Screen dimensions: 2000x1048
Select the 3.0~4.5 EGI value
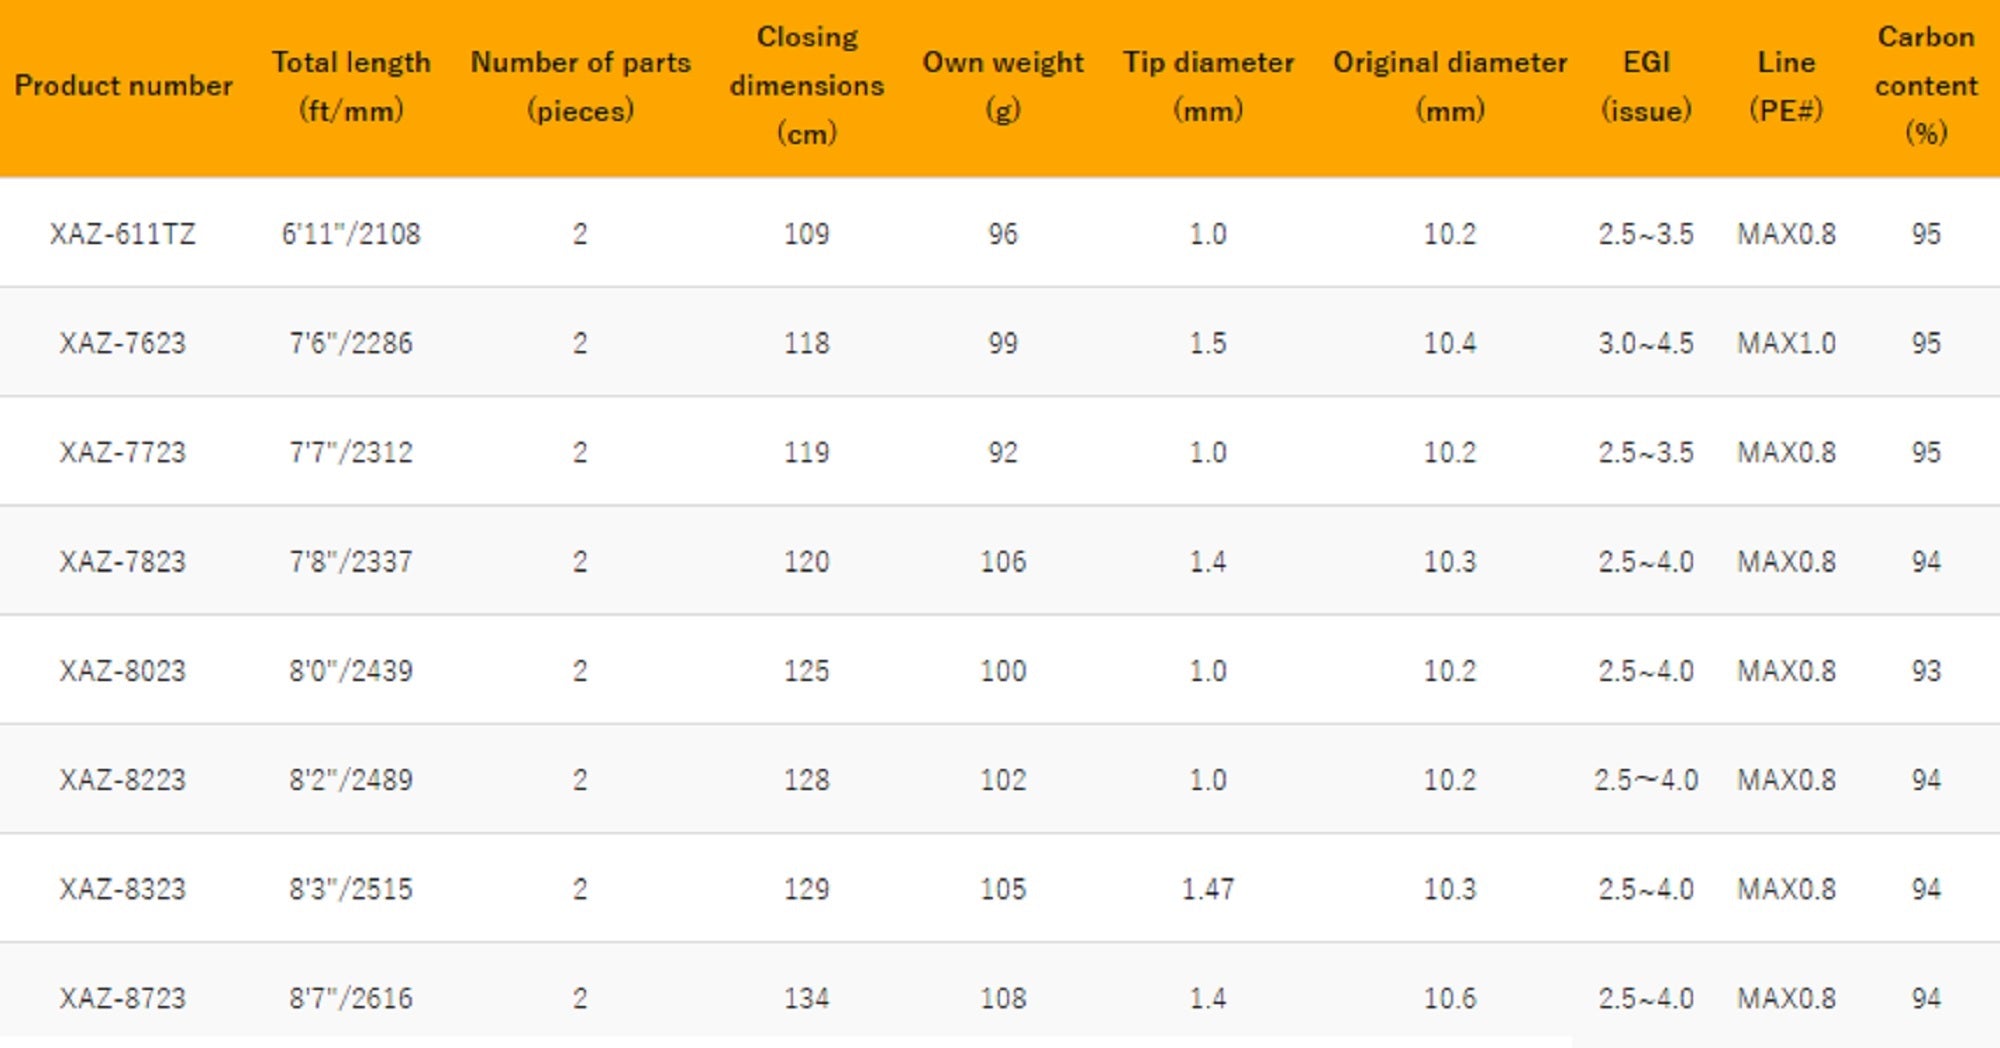pos(1646,343)
